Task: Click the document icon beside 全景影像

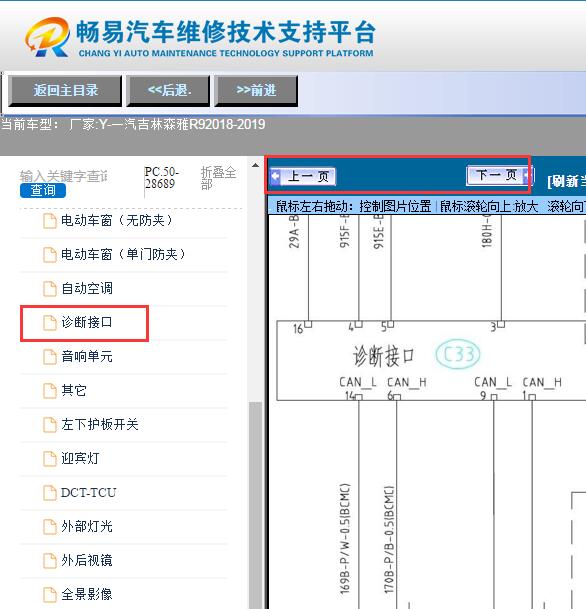Action: (x=50, y=594)
